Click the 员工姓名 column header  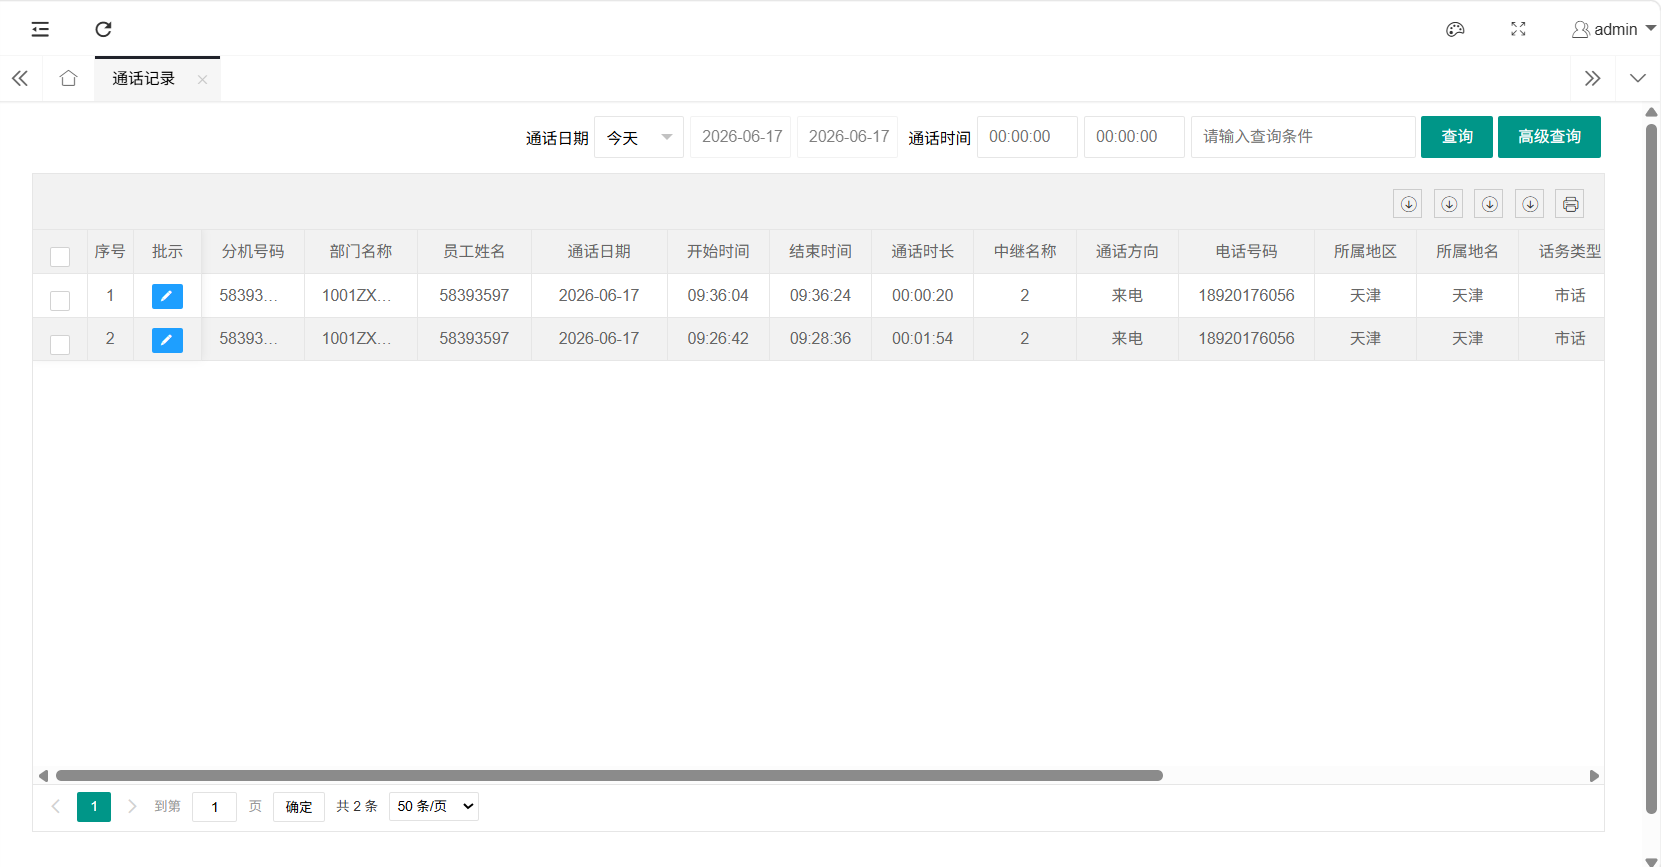tap(474, 252)
